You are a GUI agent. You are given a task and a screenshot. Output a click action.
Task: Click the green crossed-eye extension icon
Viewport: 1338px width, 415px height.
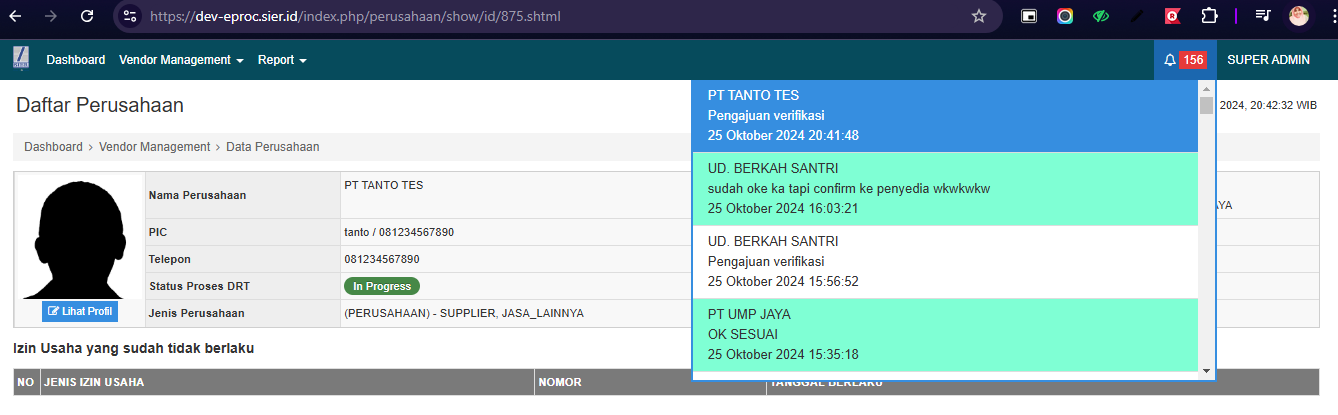tap(1101, 16)
